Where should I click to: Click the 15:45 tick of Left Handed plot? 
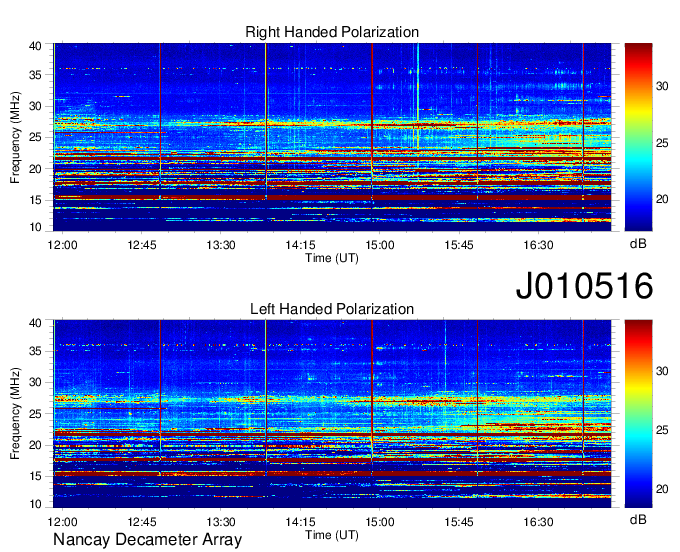(459, 522)
